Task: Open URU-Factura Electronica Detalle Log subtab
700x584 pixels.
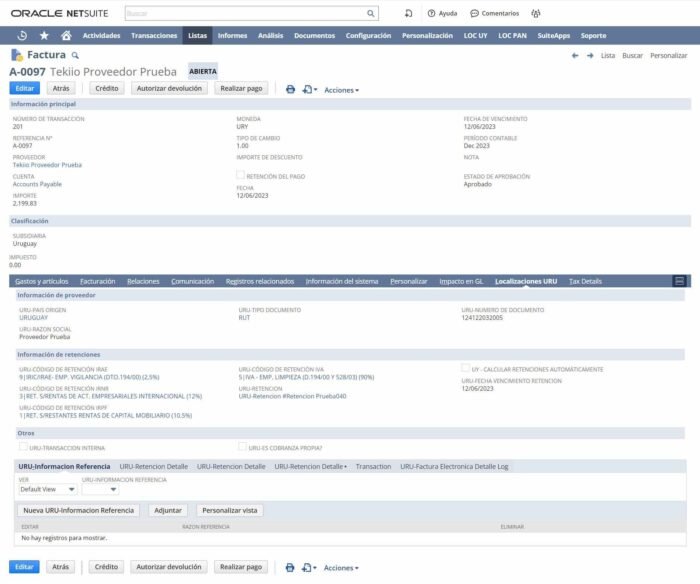Action: pos(454,467)
